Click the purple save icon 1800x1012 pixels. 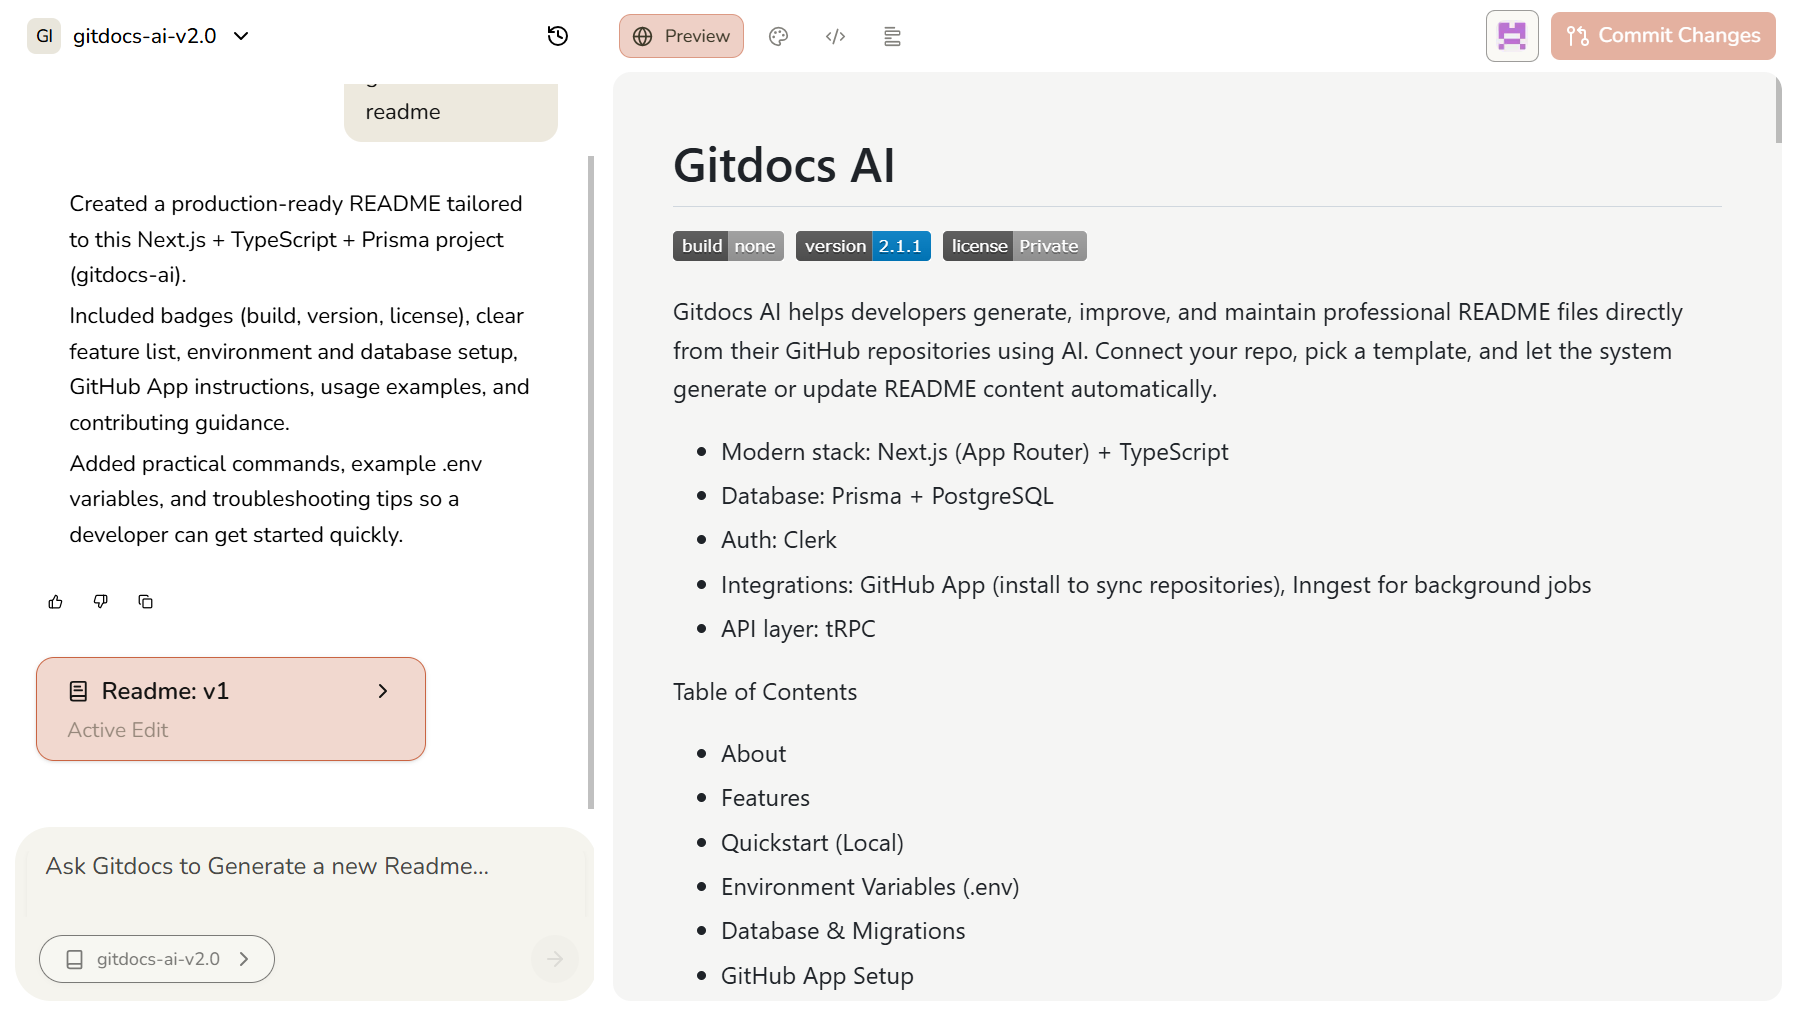tap(1511, 35)
